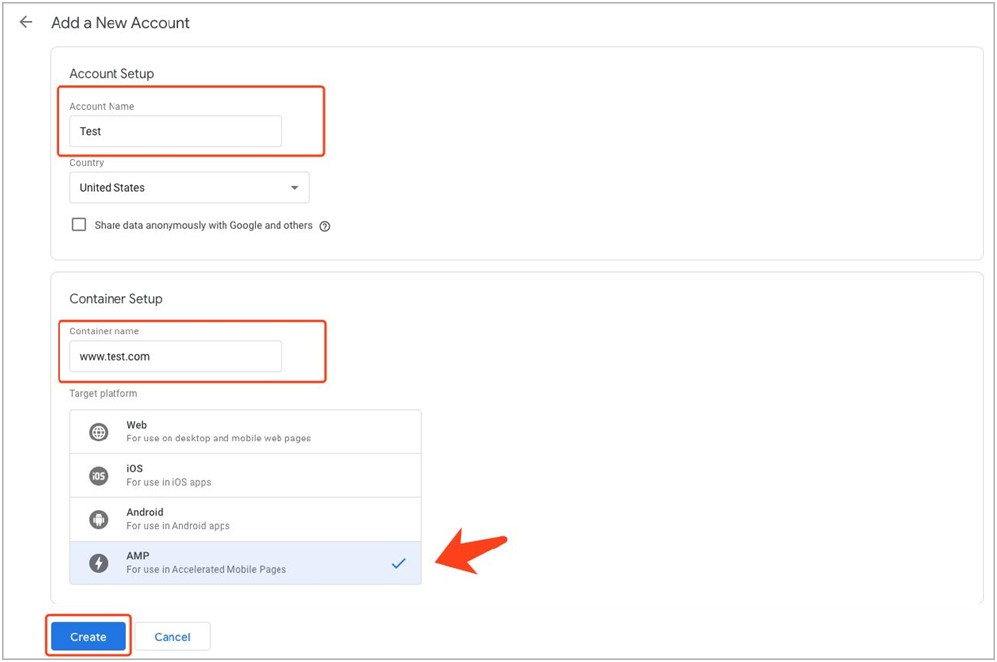Choose Android target platform option
This screenshot has height=662, width=997.
(x=245, y=520)
